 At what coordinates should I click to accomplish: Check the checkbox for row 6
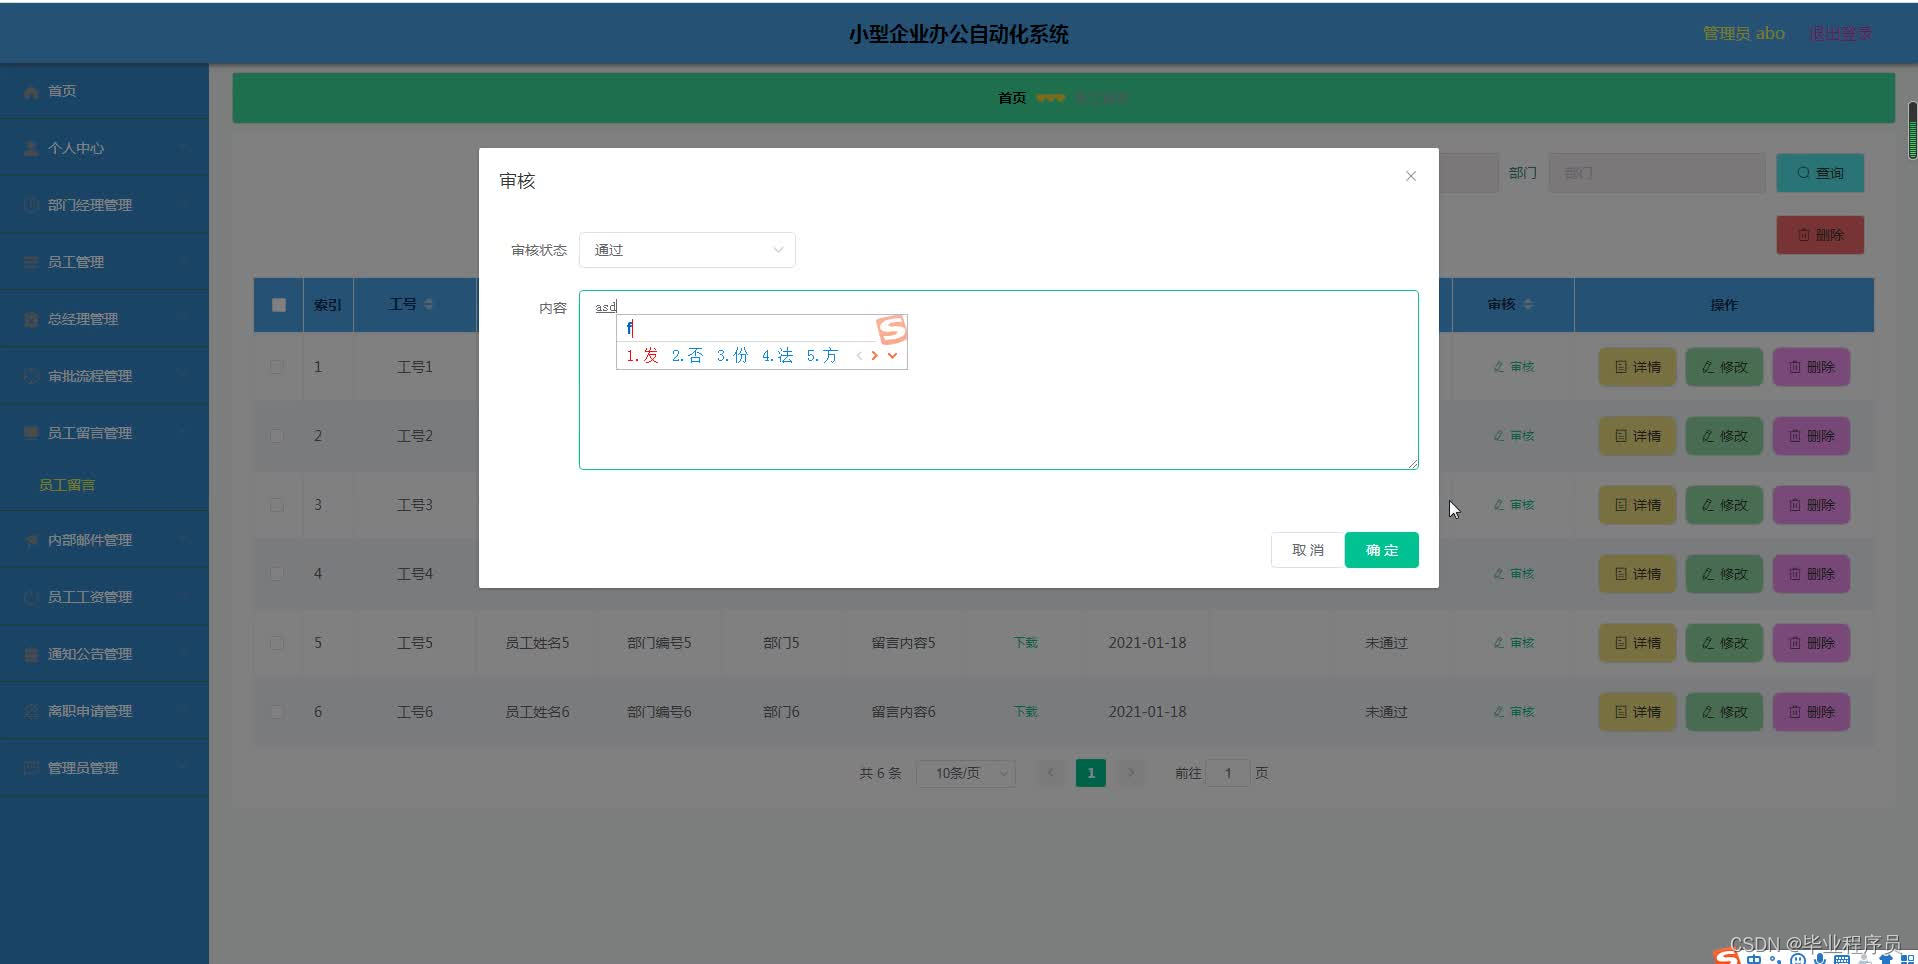point(277,712)
